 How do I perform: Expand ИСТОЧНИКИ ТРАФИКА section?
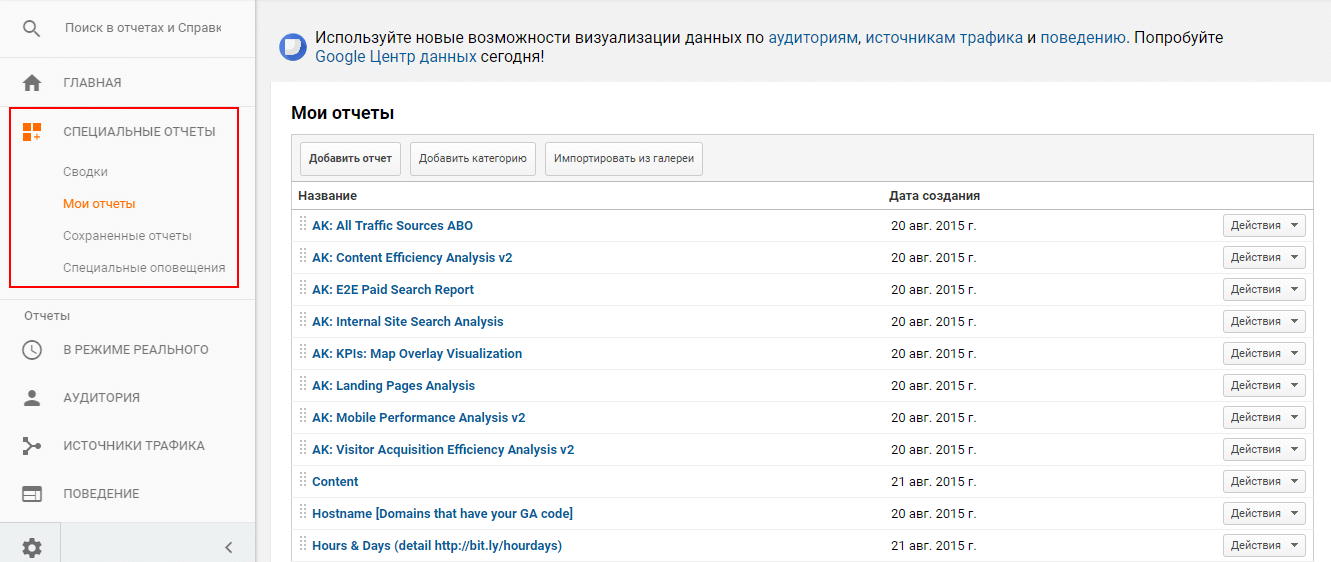(x=134, y=446)
